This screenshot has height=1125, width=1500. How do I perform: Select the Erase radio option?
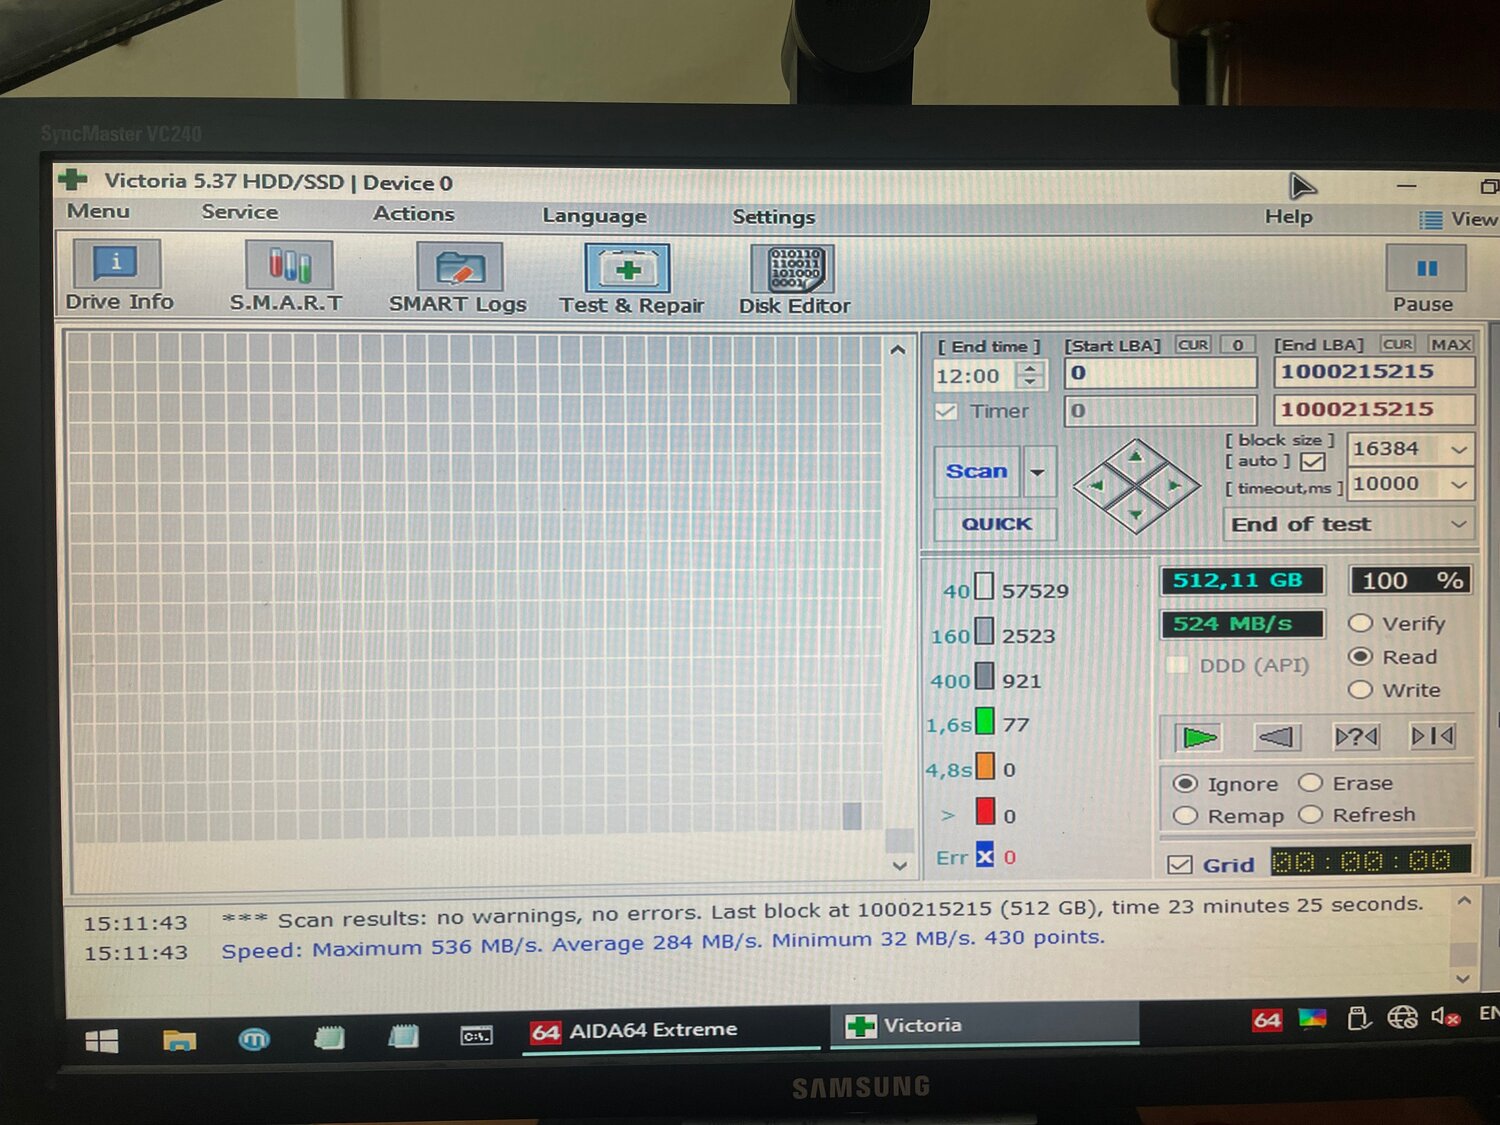pyautogui.click(x=1311, y=783)
